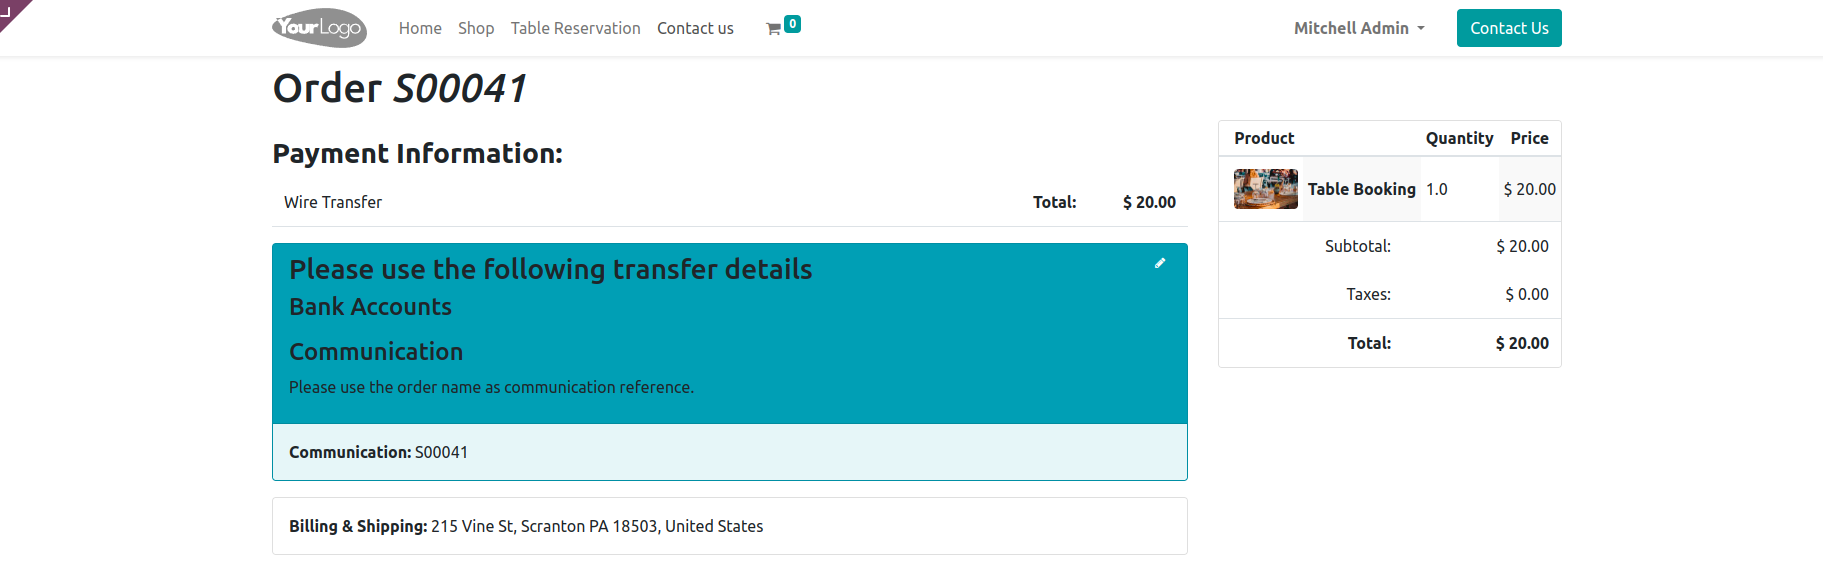
Task: Click the Wire Transfer payment method text
Action: point(333,202)
